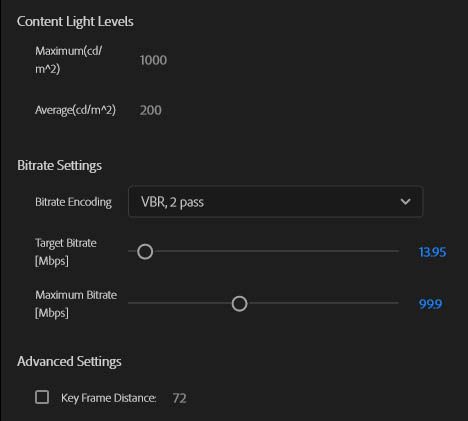This screenshot has height=421, width=468.
Task: Click the Target Bitrate slider handle
Action: pos(145,252)
